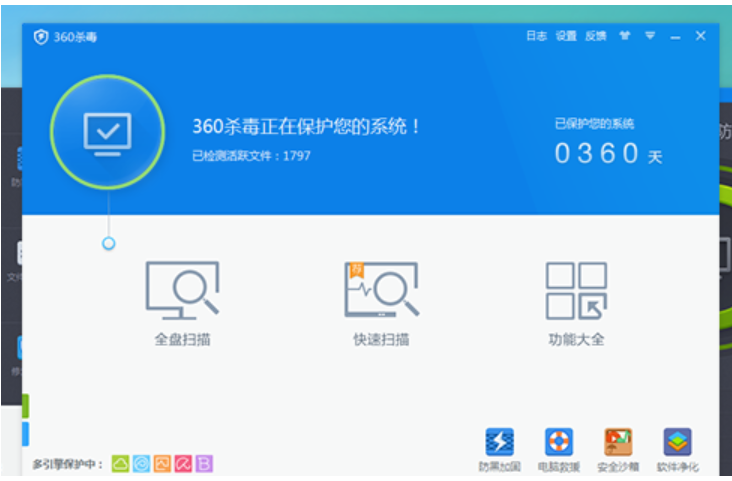Toggle the orange QVM engine icon

click(x=162, y=464)
